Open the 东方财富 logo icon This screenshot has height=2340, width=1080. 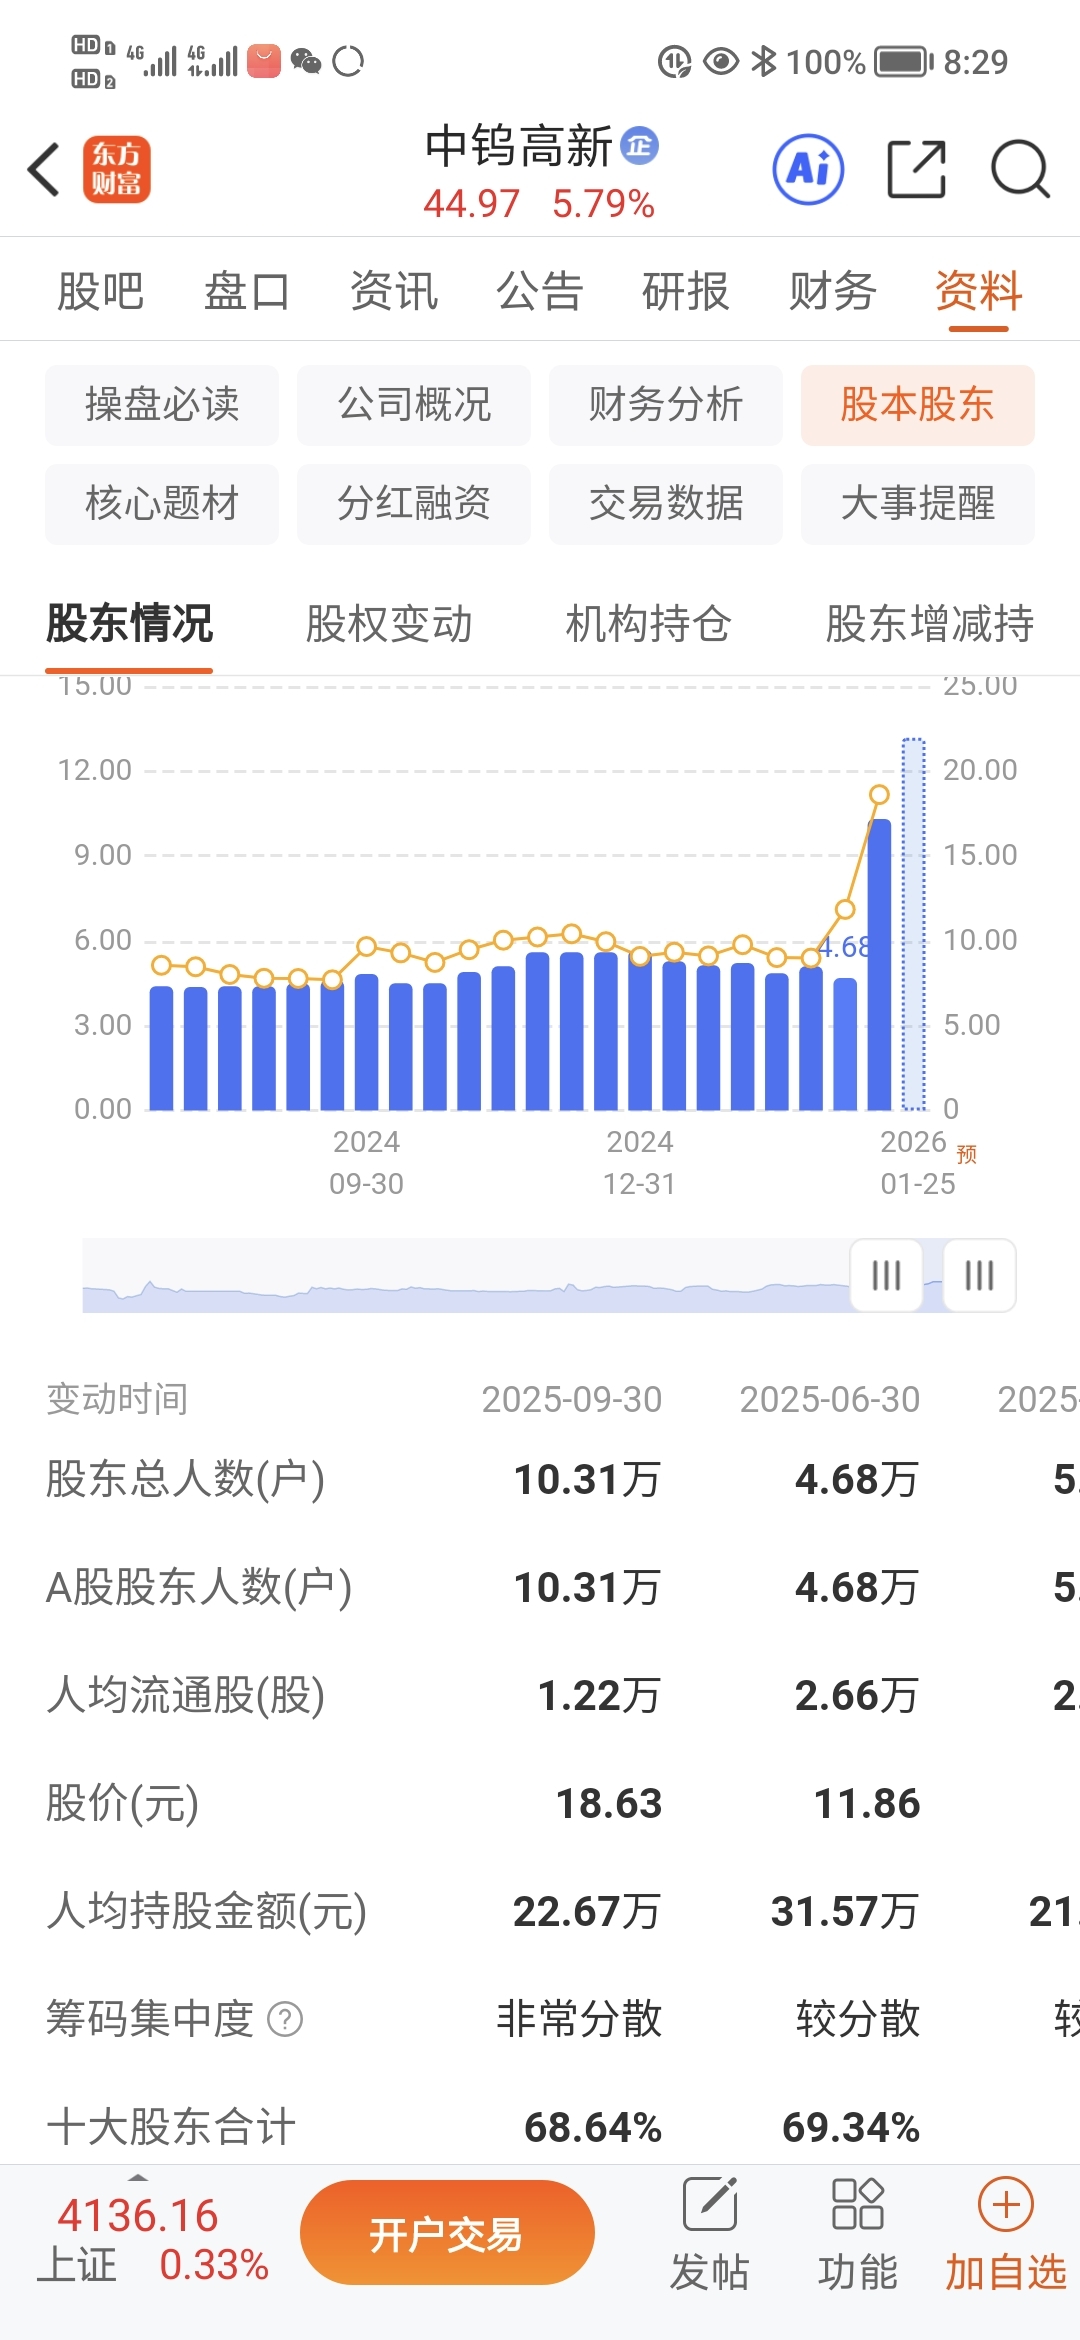coord(117,169)
